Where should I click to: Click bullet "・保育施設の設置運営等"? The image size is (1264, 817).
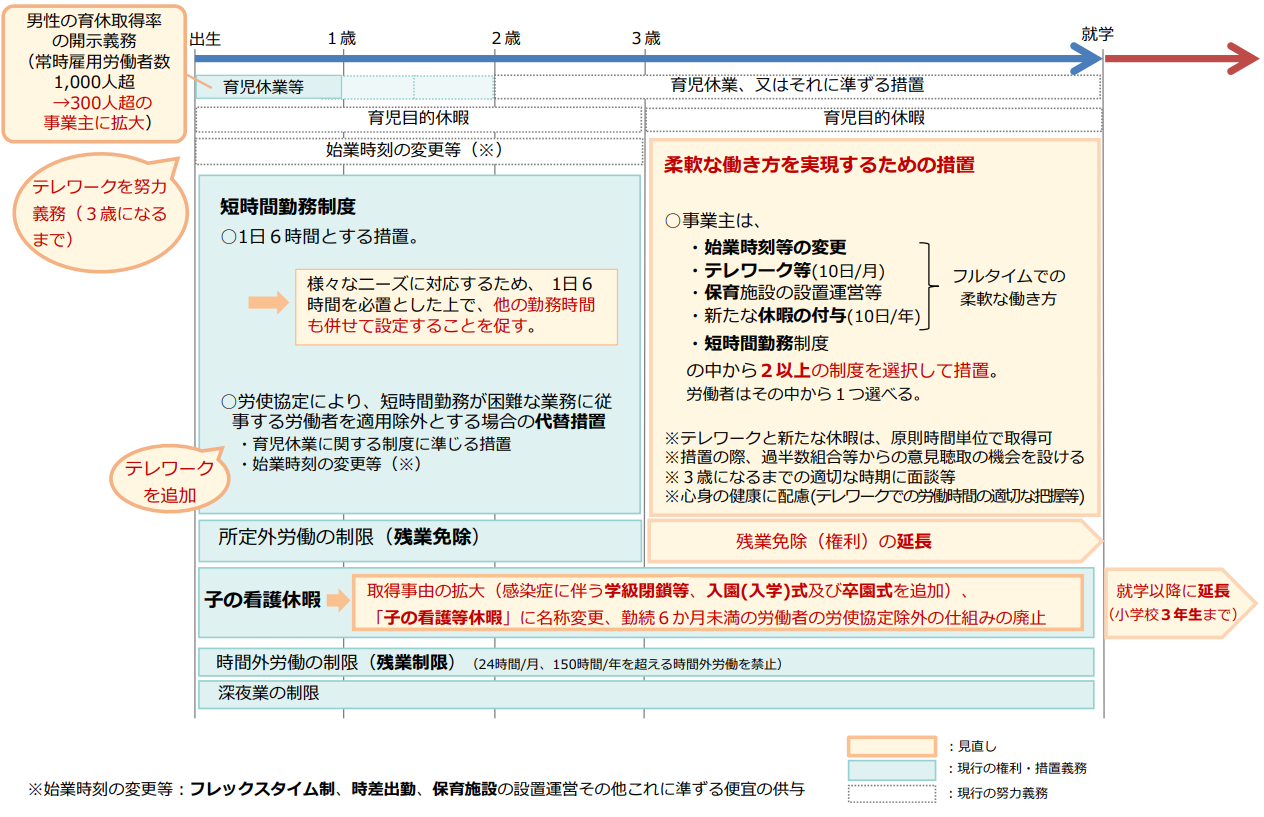pyautogui.click(x=784, y=293)
